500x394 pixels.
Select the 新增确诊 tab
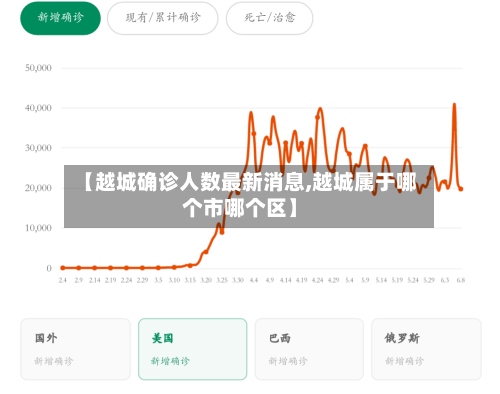click(x=60, y=18)
